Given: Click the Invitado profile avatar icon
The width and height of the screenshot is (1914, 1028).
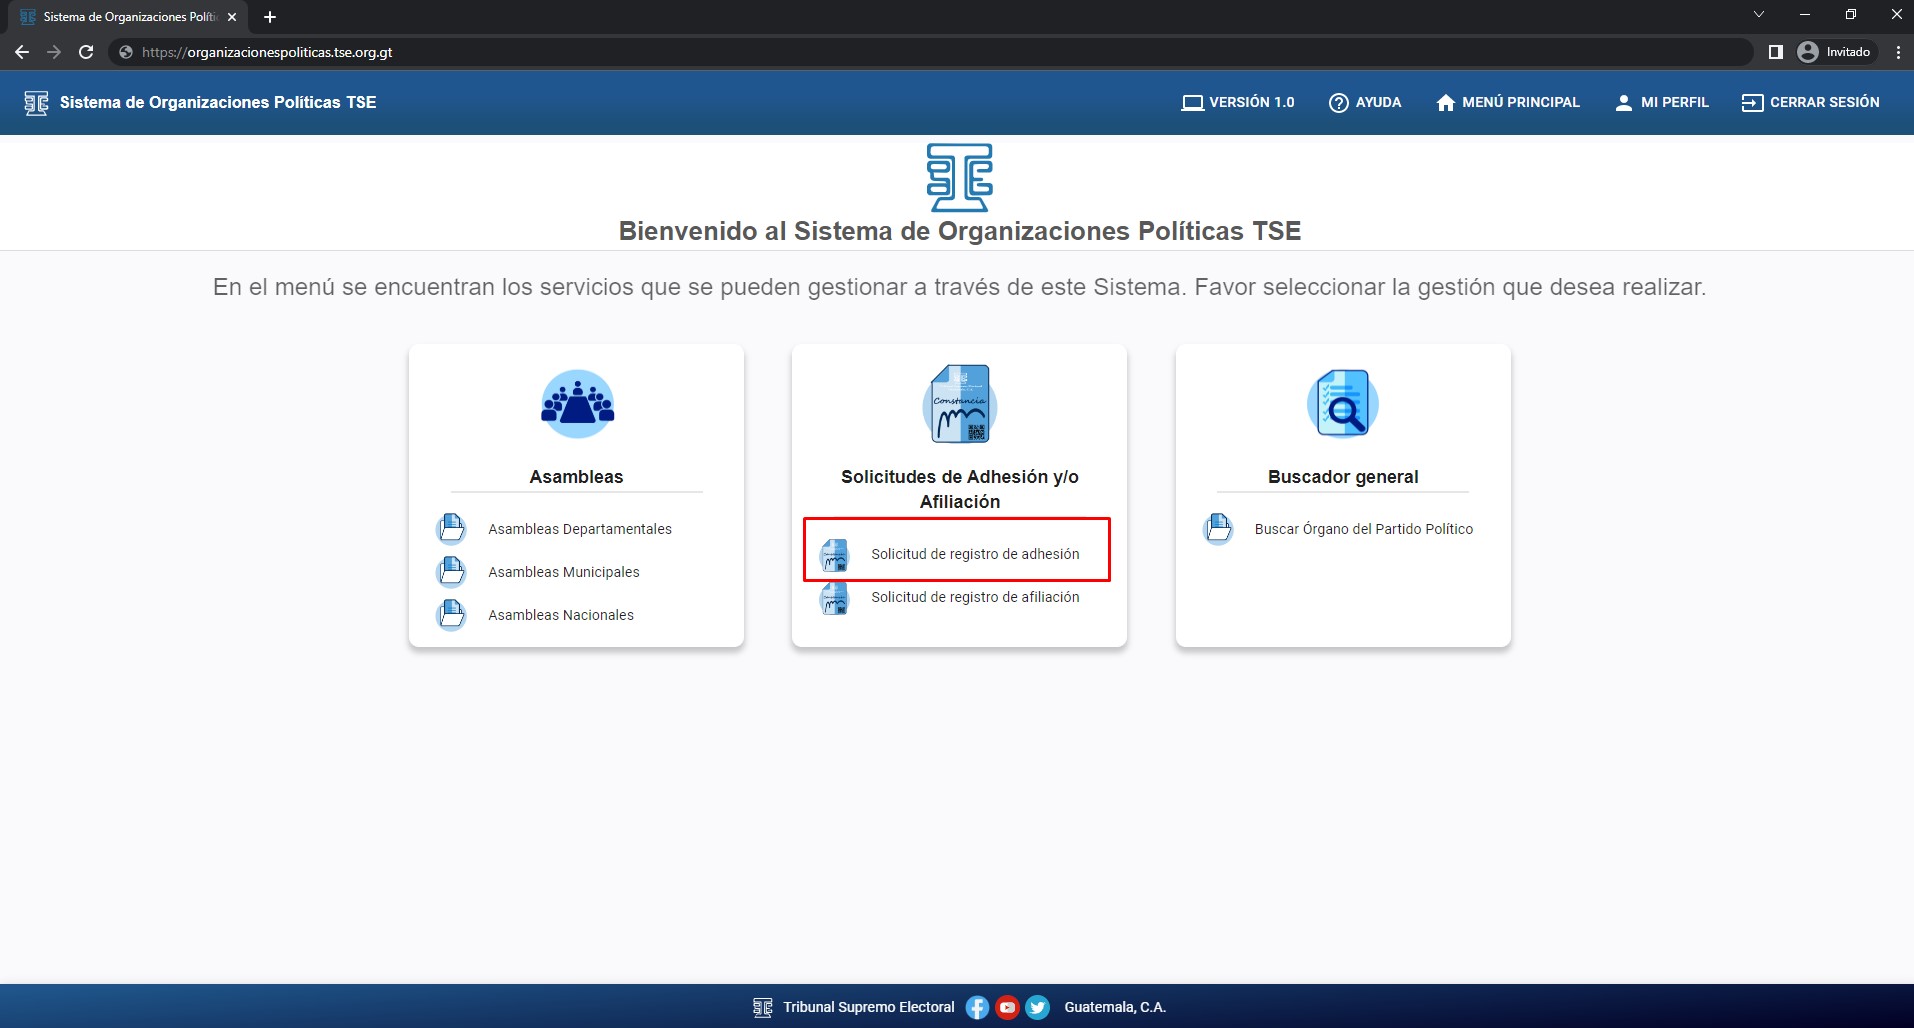Looking at the screenshot, I should click(x=1807, y=52).
